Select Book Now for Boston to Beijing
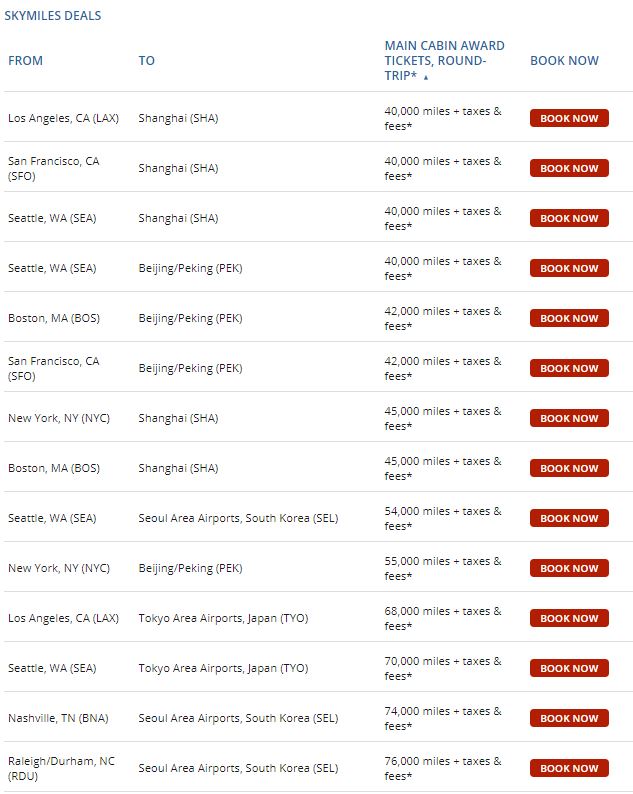Viewport: 633px width, 794px height. [569, 318]
